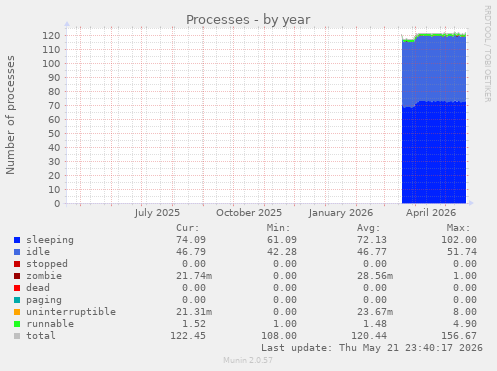Click the total legend color swatch
The image size is (497, 371).
[x=17, y=336]
